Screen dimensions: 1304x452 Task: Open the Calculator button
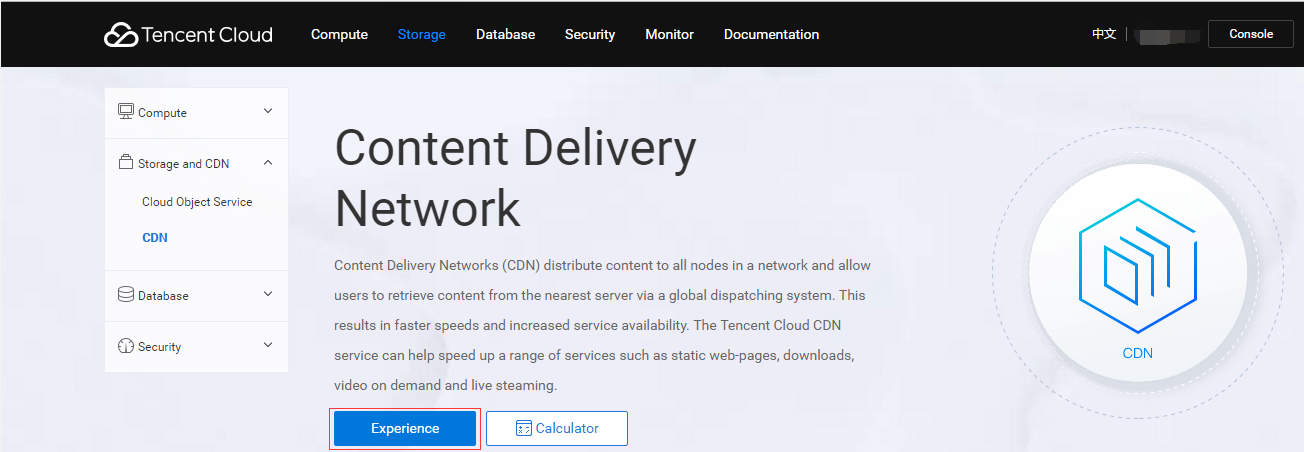coord(557,428)
